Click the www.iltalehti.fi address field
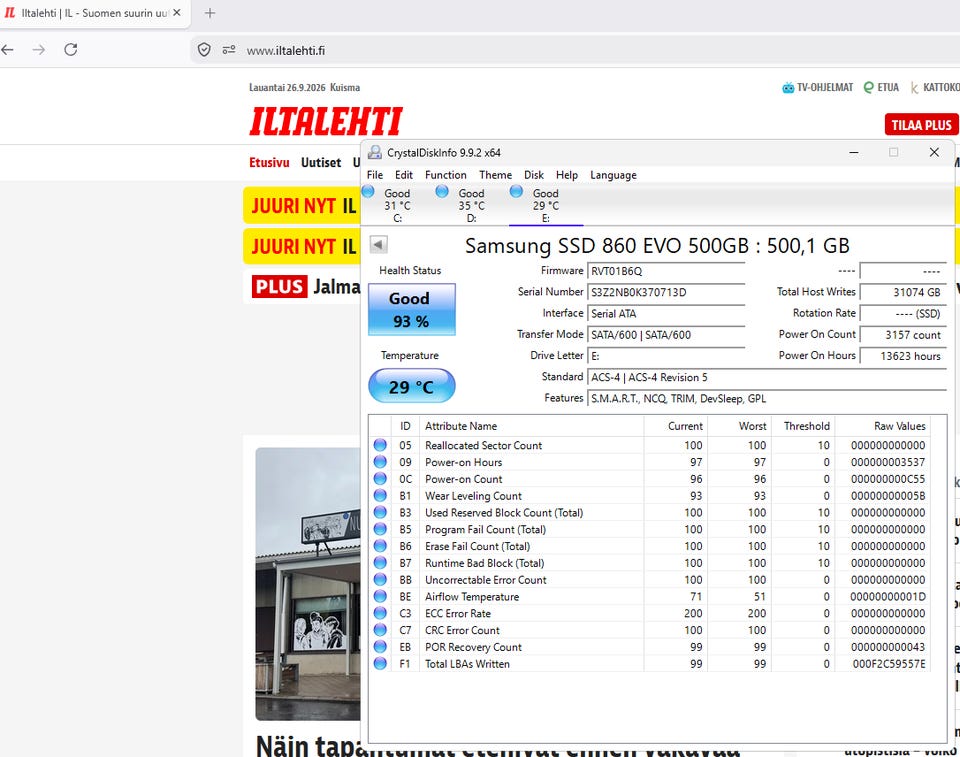 tap(286, 50)
